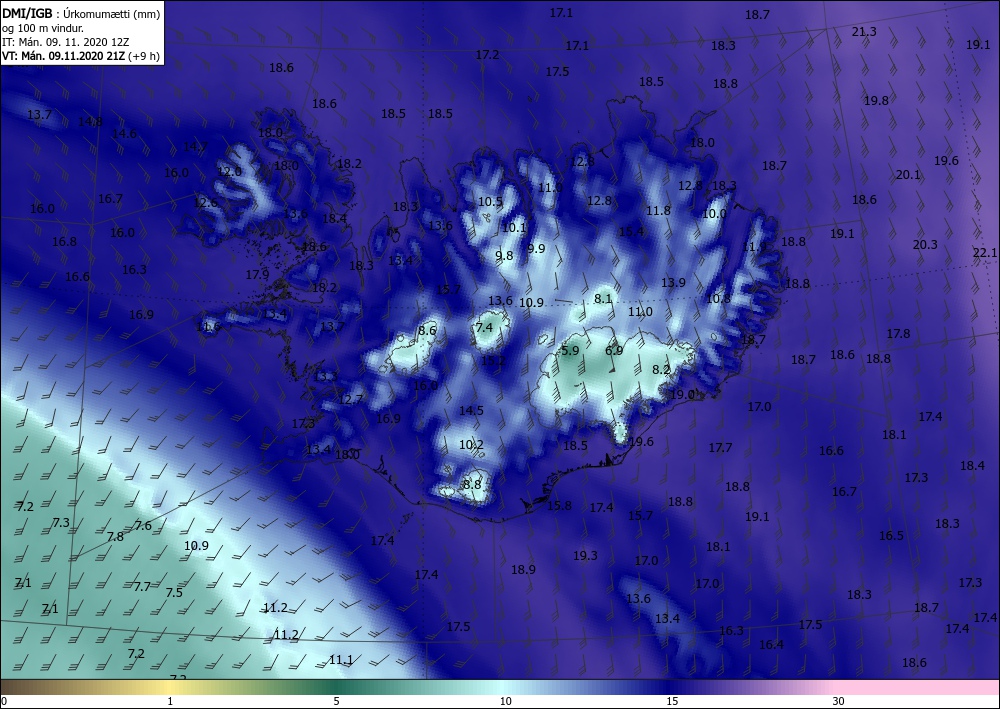Click the 14.8 value label
The image size is (1000, 709).
(x=90, y=122)
